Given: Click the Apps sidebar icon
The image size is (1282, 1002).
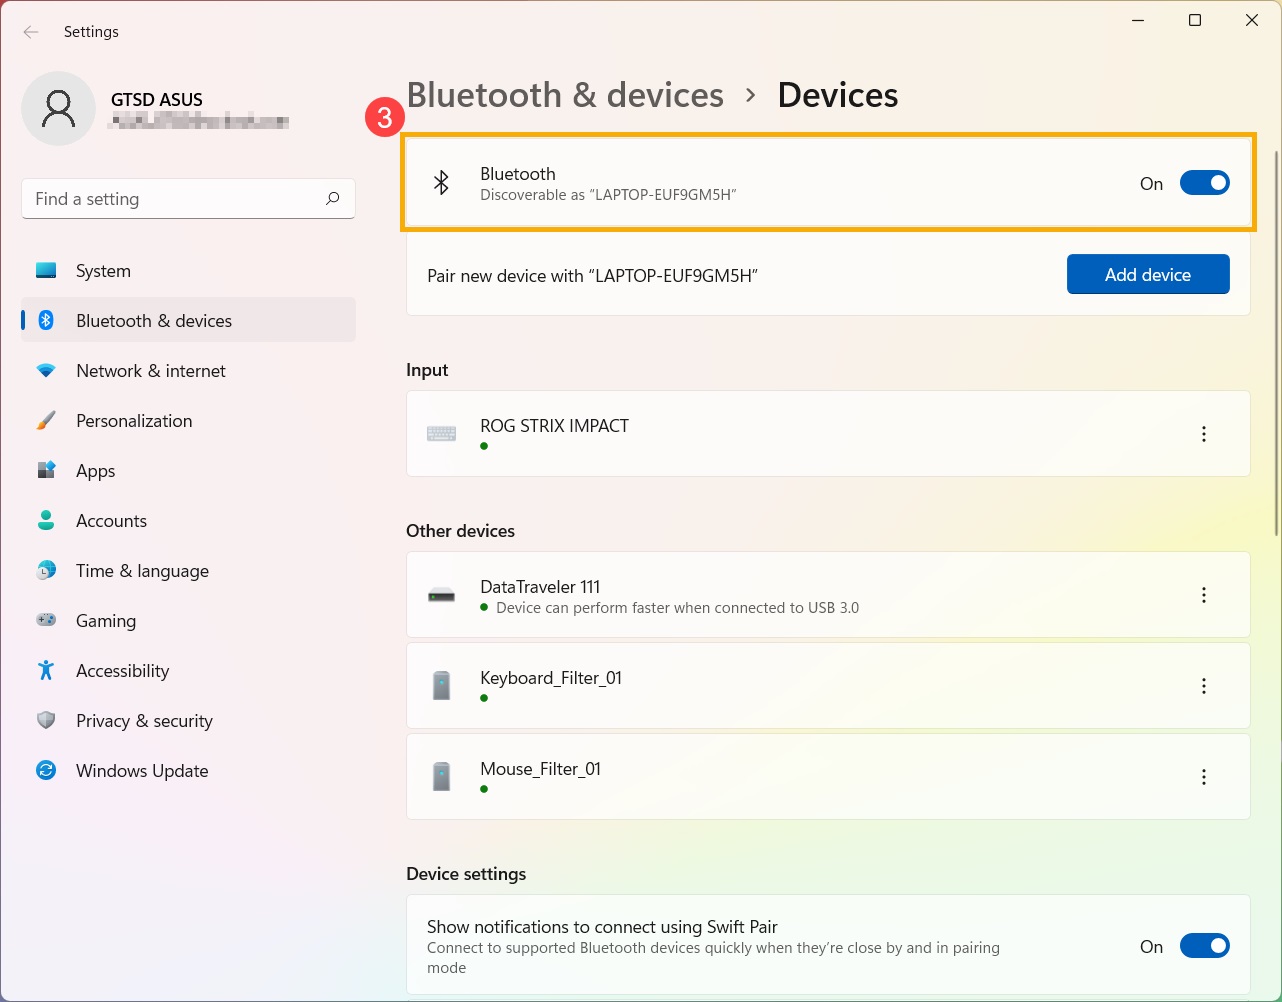Looking at the screenshot, I should 46,471.
